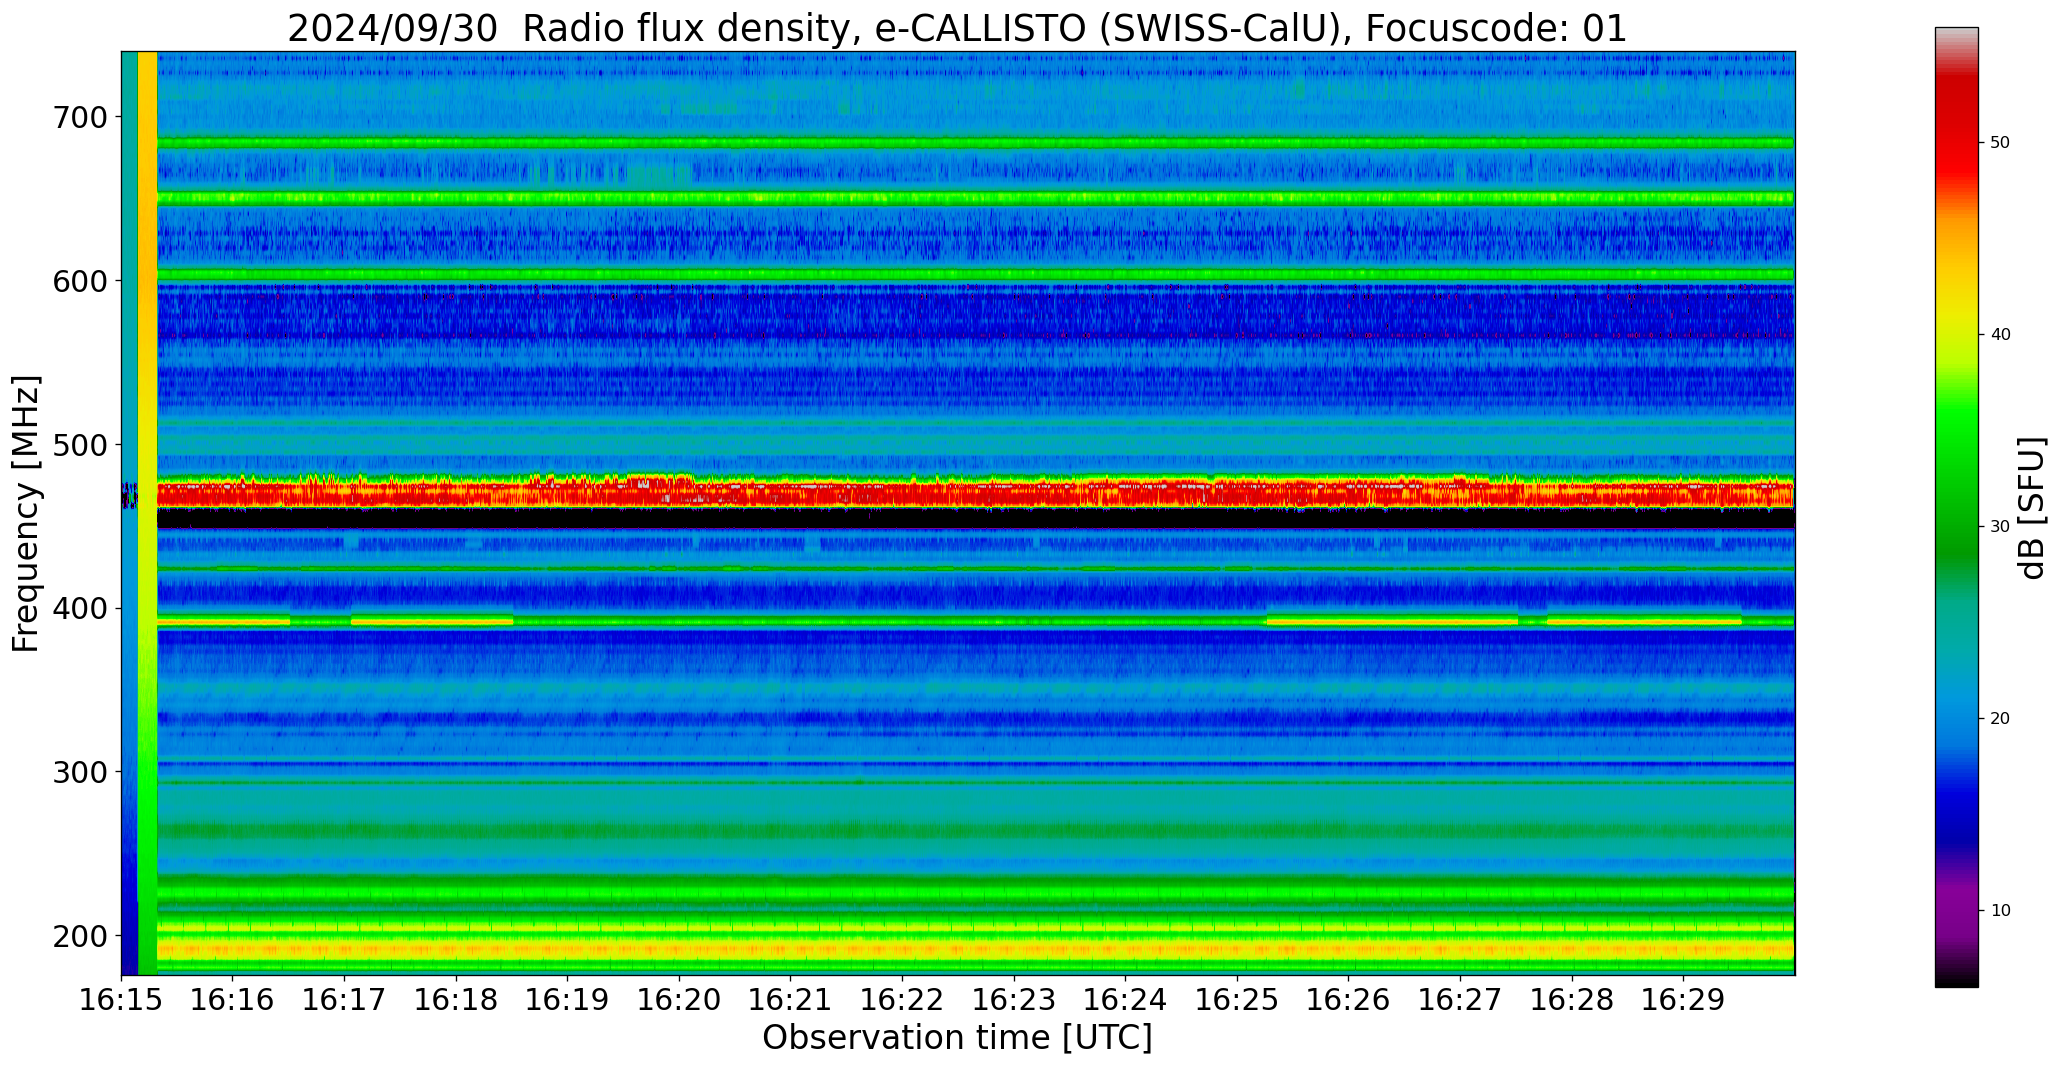Image resolution: width=2062 pixels, height=1067 pixels.
Task: Click the 300 tick on the frequency axis
Action: [78, 772]
